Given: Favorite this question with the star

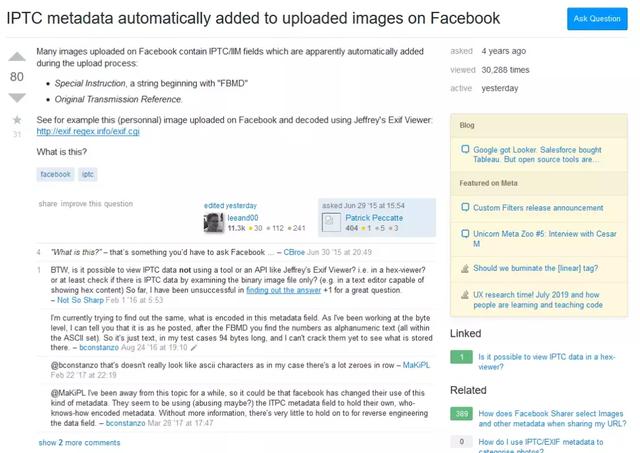Looking at the screenshot, I should (x=17, y=120).
